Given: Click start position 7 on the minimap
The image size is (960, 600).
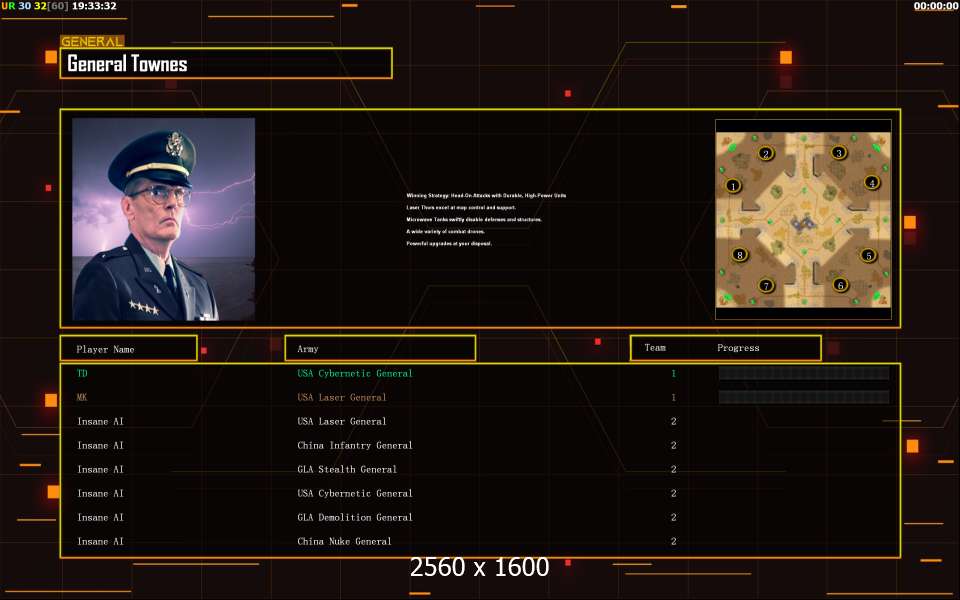Looking at the screenshot, I should [x=766, y=285].
